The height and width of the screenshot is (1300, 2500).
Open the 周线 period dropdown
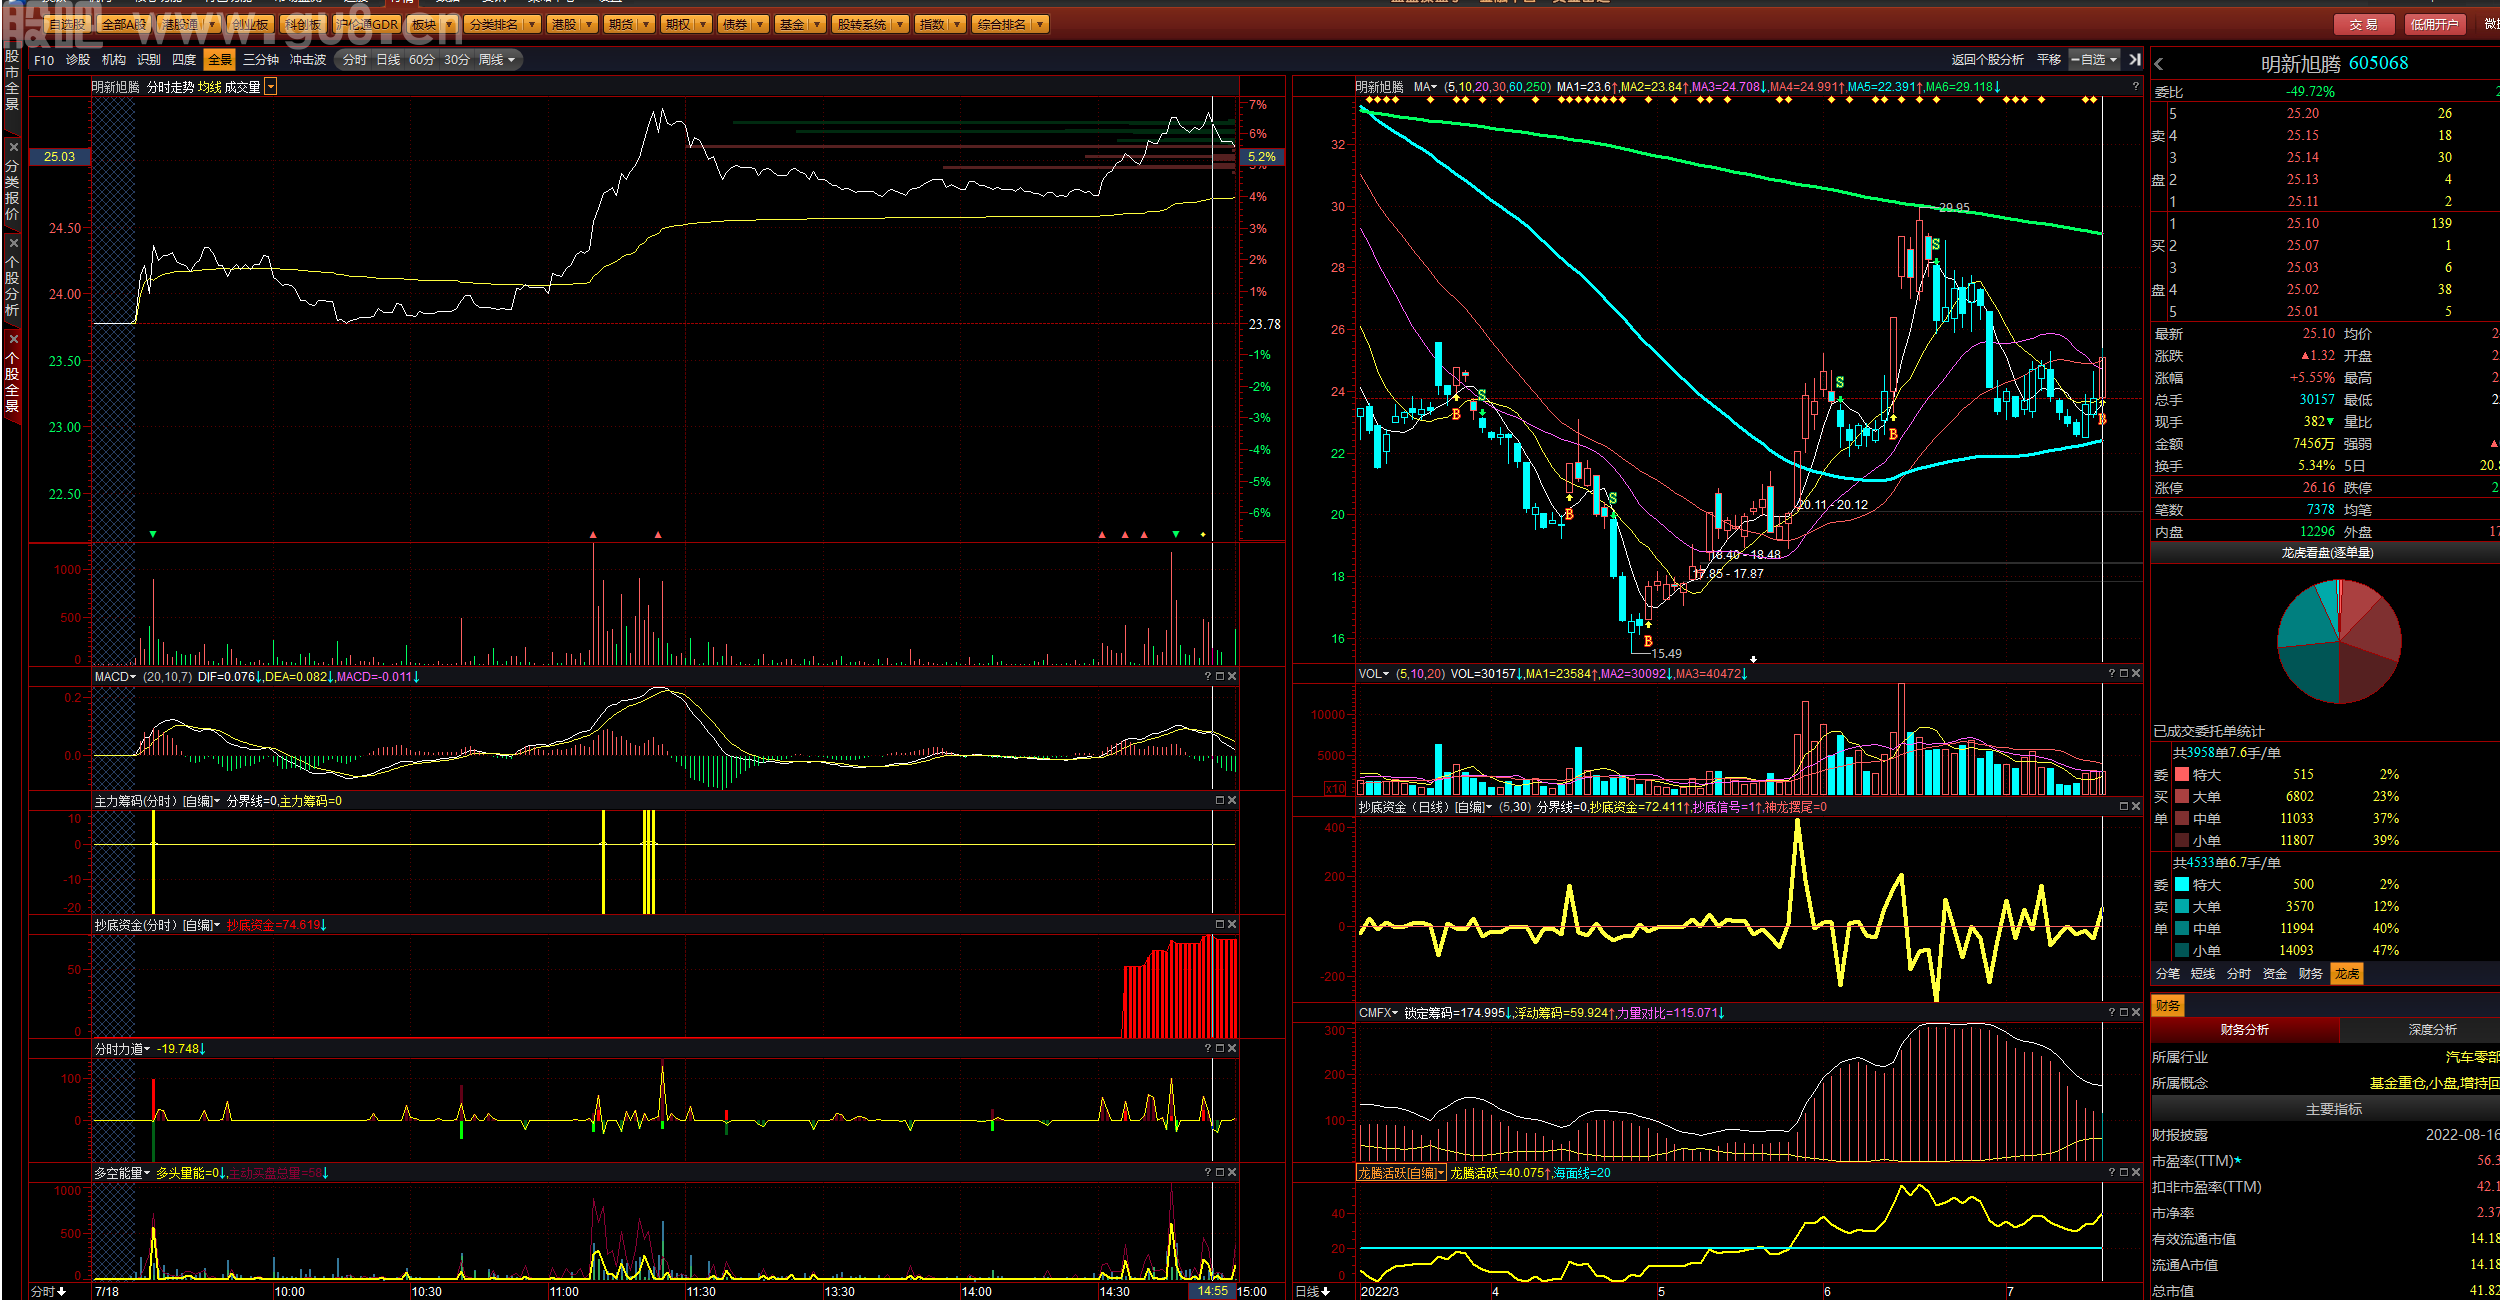[497, 60]
